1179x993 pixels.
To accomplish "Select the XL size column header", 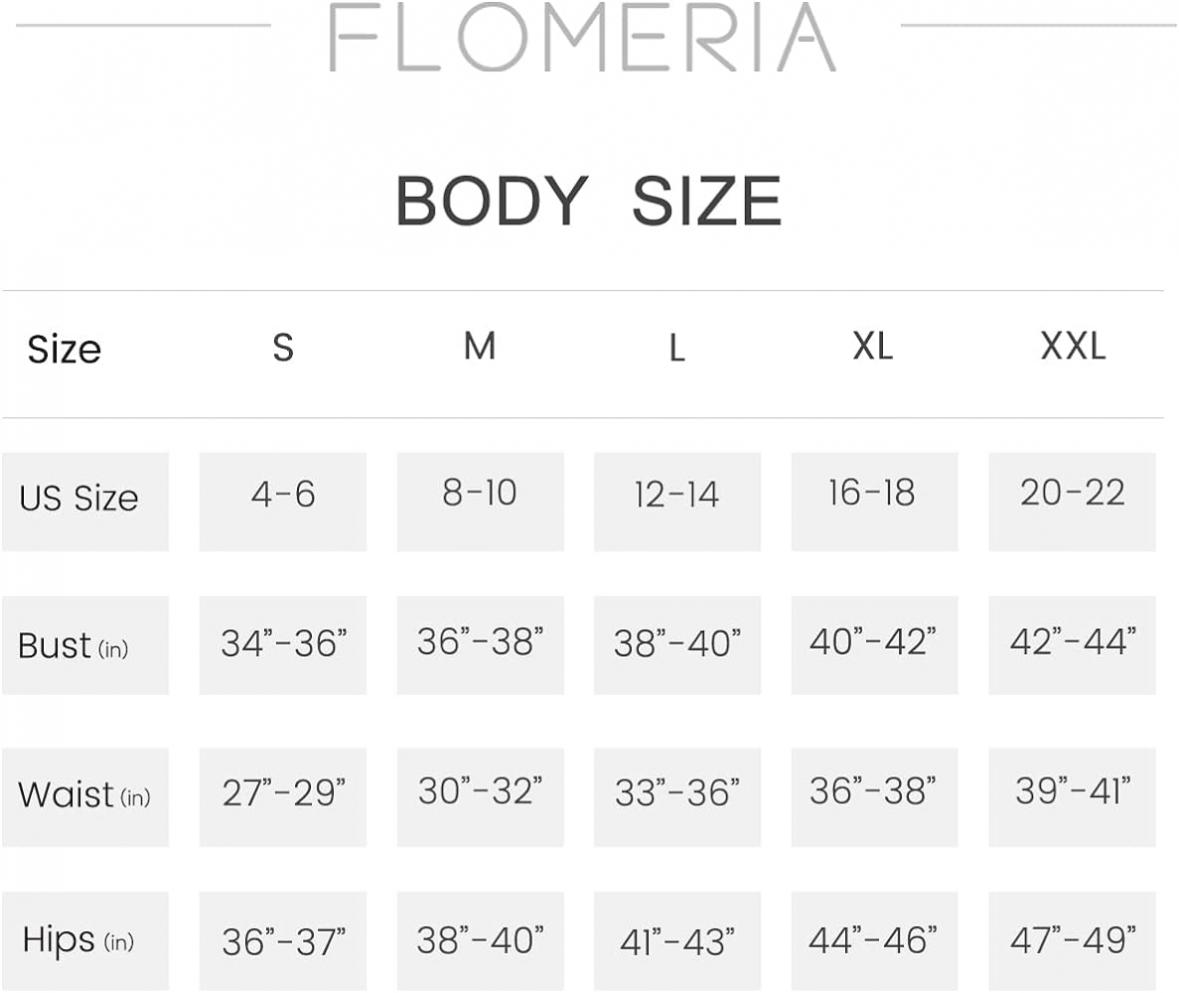I will pos(873,346).
